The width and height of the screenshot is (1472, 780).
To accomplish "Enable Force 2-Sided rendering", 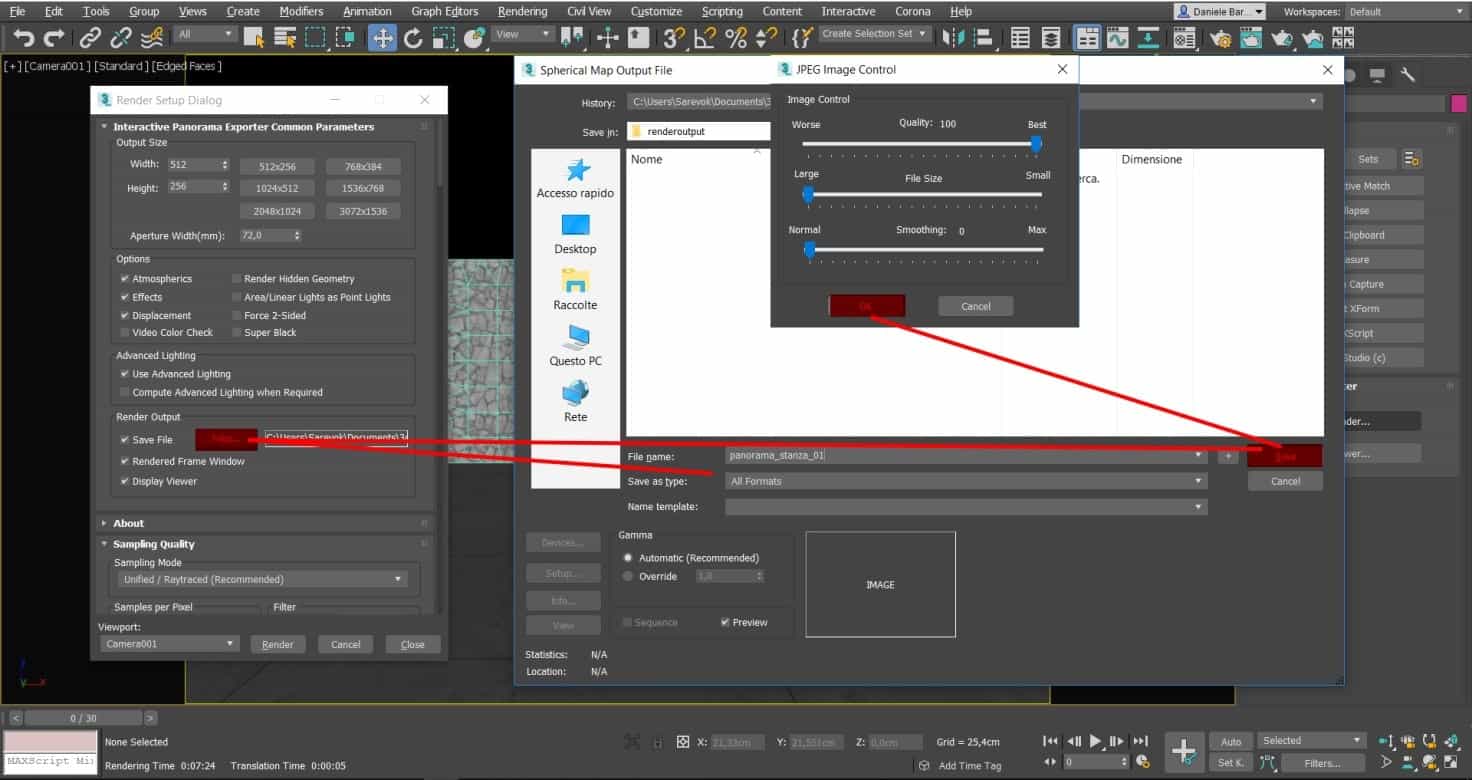I will (x=238, y=315).
